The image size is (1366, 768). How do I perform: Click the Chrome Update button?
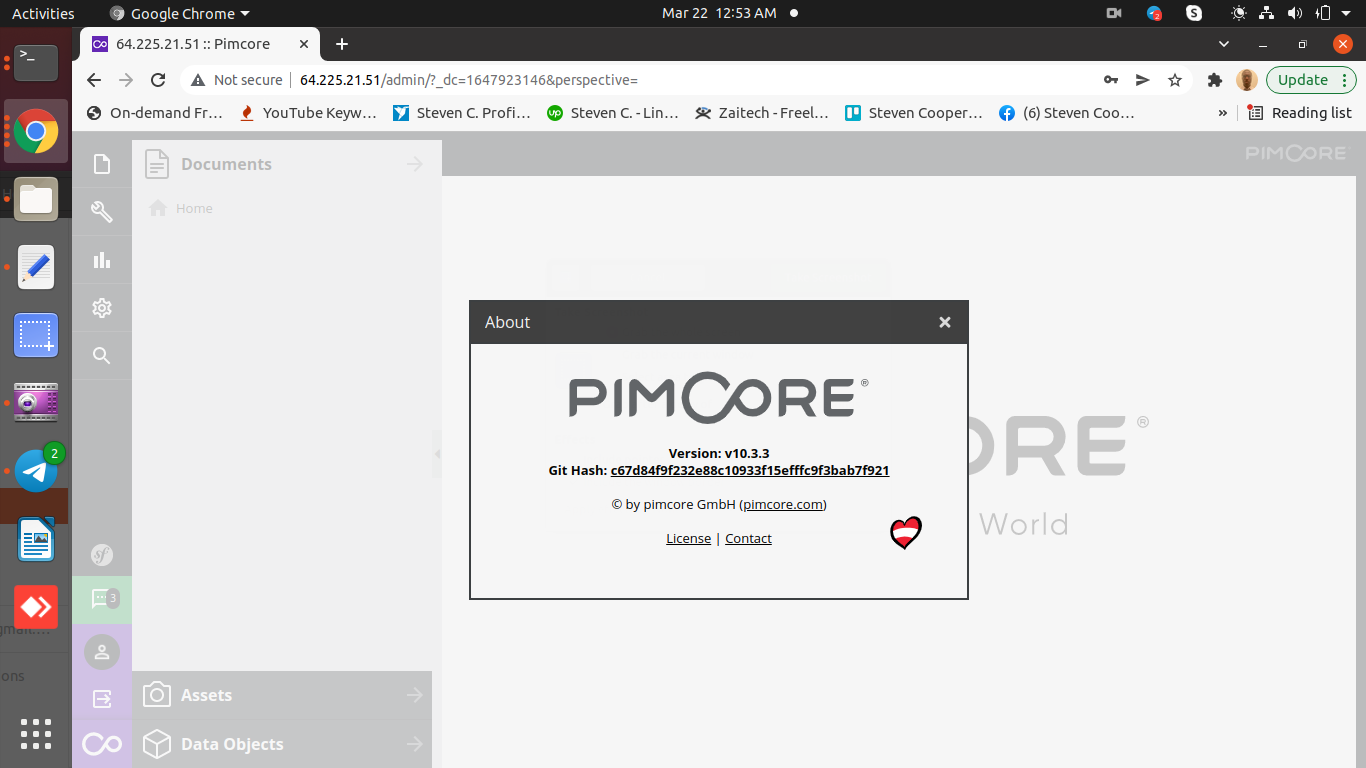[1311, 80]
